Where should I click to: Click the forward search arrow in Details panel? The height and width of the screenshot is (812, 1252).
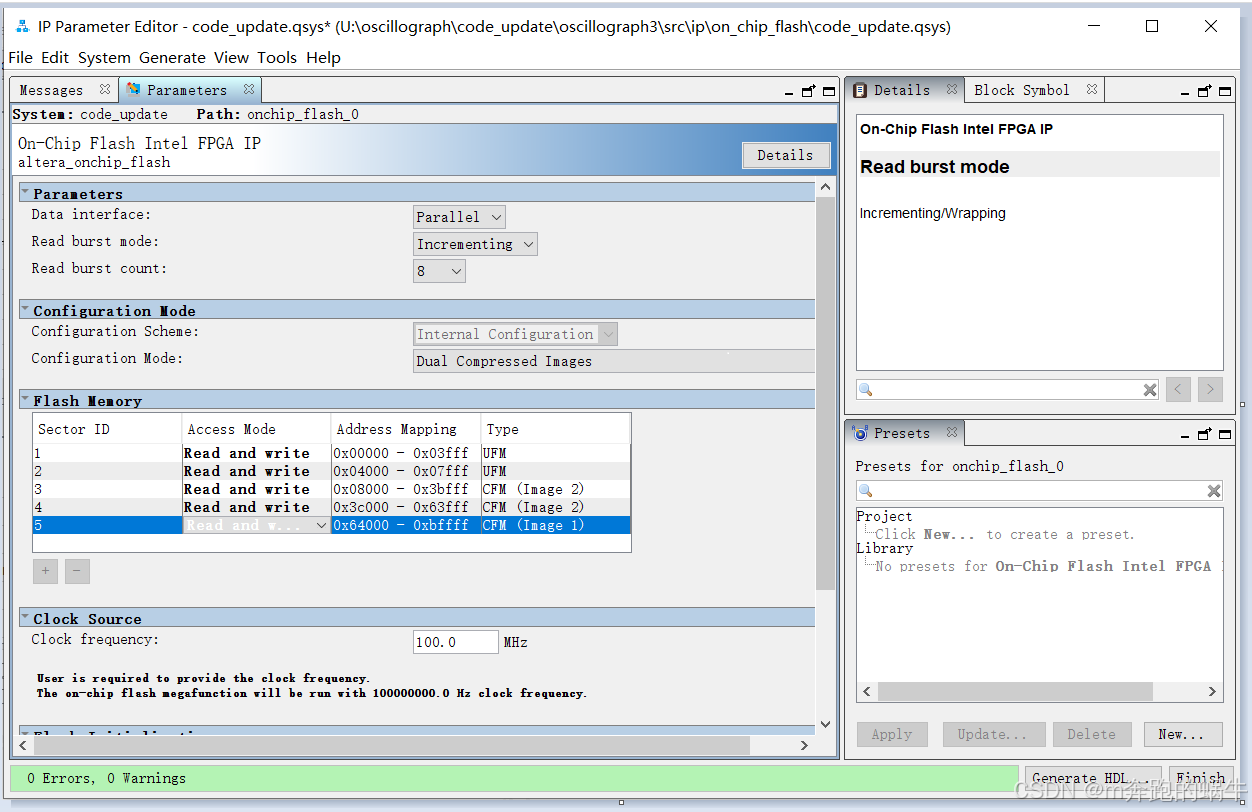(x=1210, y=390)
